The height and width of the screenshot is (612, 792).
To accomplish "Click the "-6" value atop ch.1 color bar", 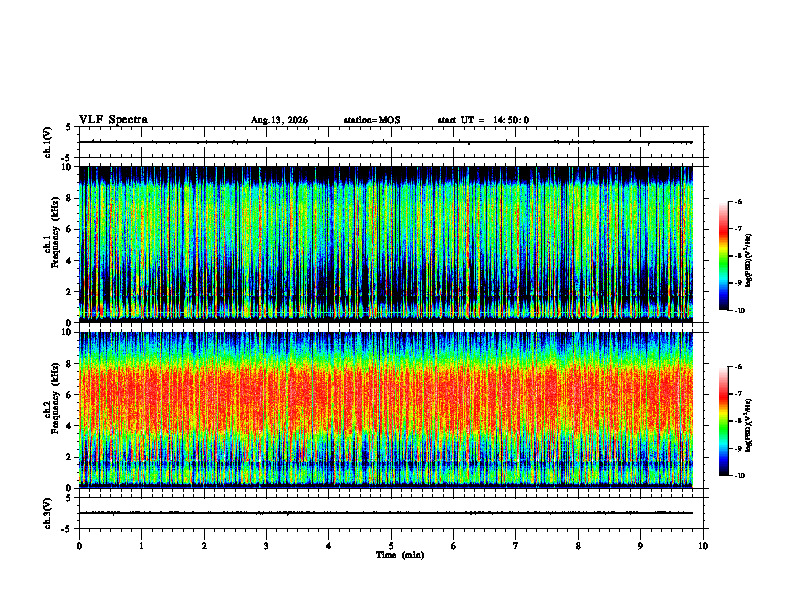I will pos(738,201).
